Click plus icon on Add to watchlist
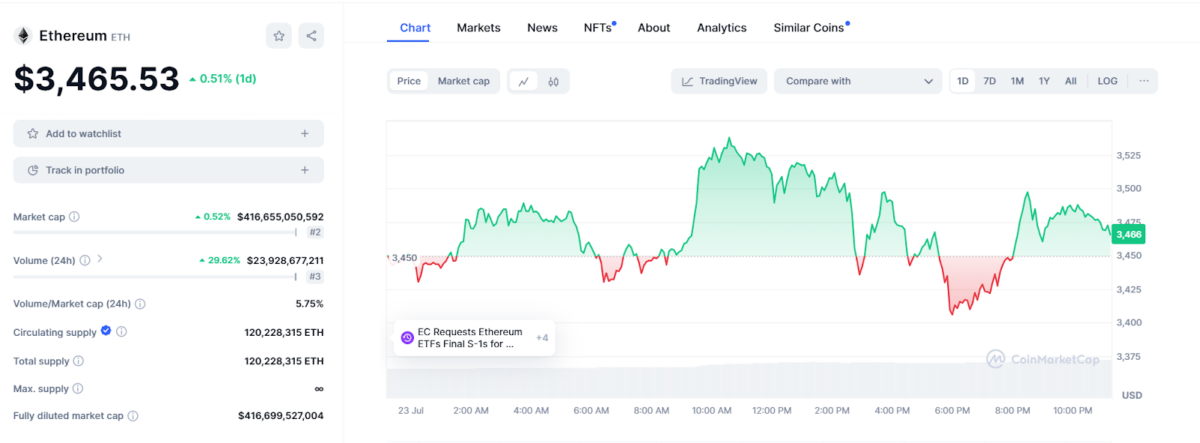 pyautogui.click(x=305, y=133)
